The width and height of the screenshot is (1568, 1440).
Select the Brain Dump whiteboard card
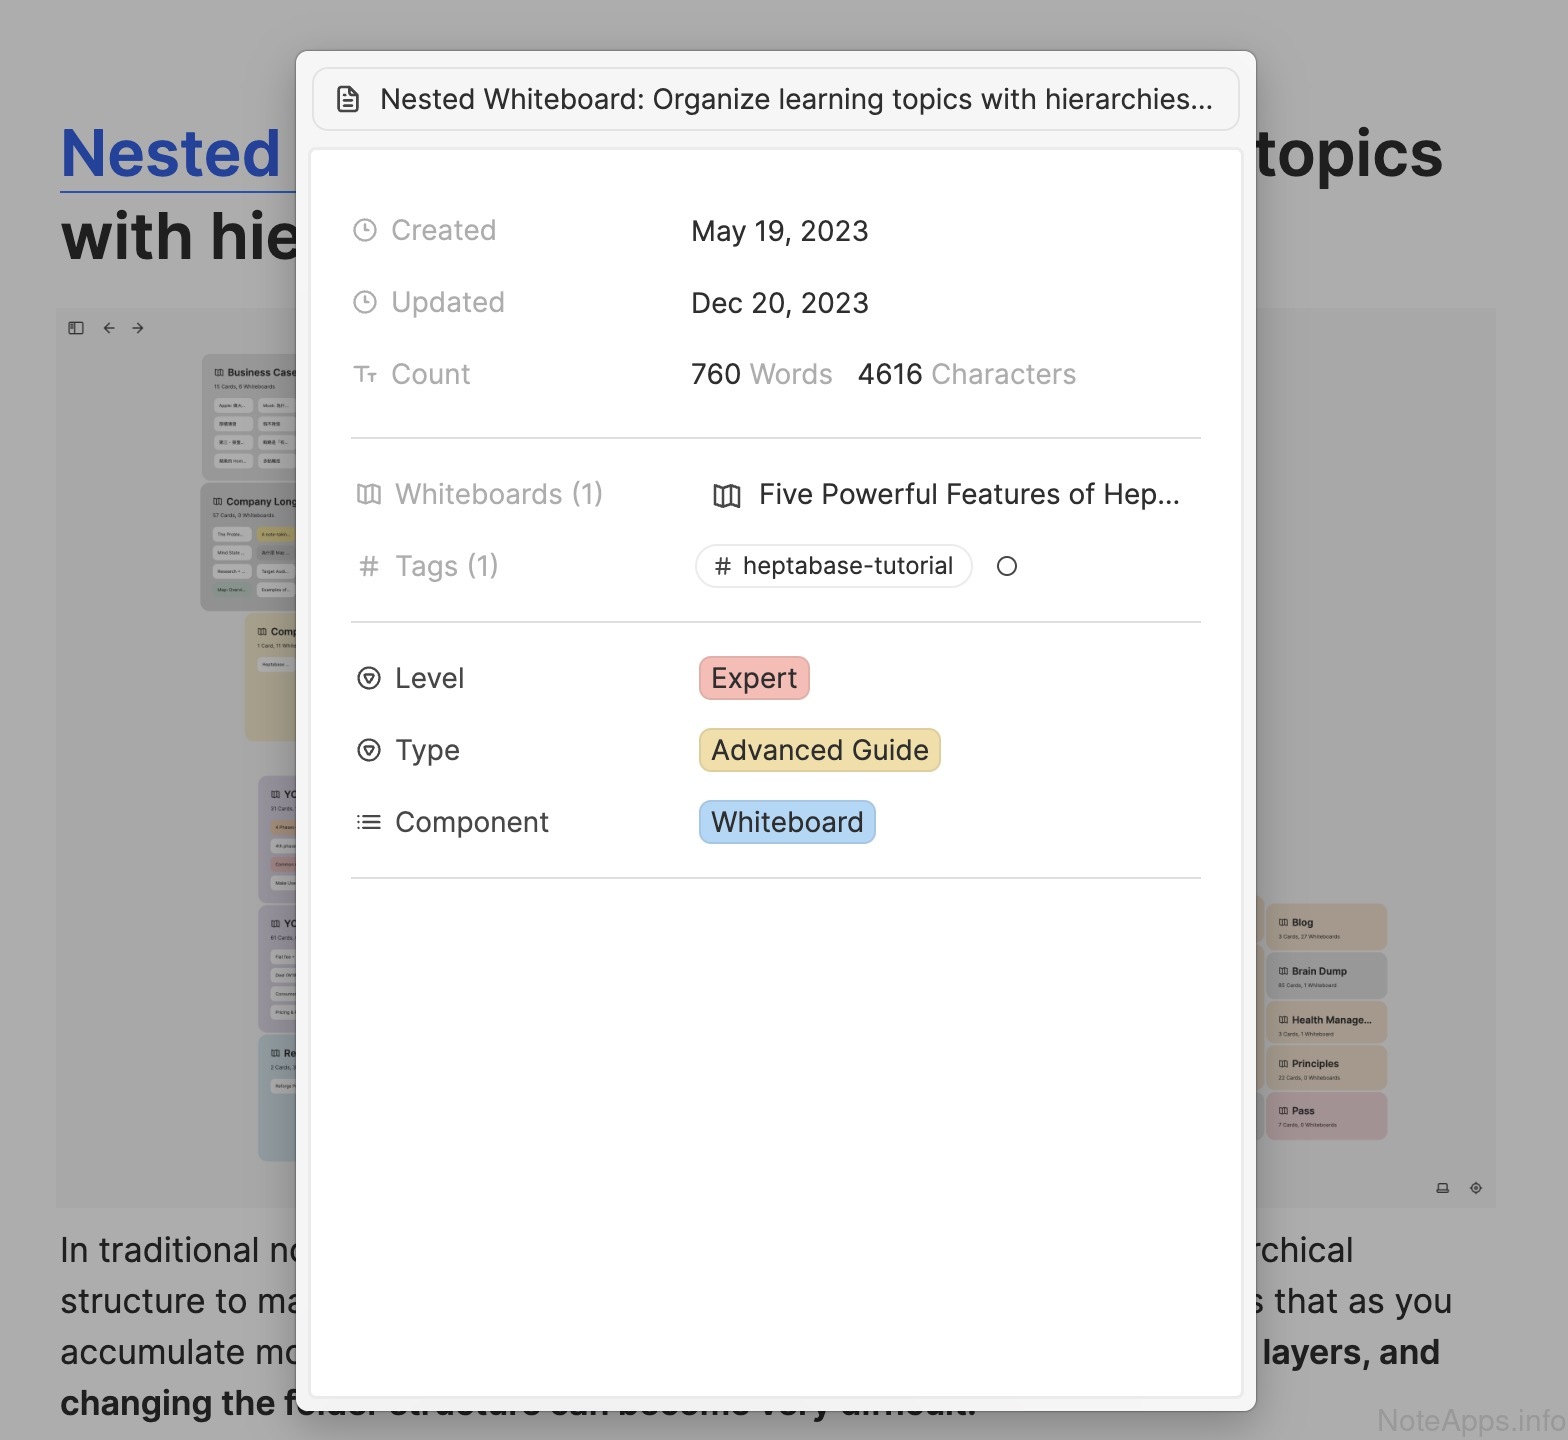[1326, 976]
